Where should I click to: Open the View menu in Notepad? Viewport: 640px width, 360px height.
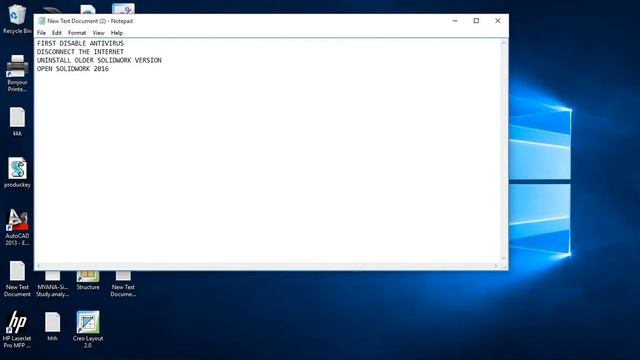pyautogui.click(x=98, y=33)
